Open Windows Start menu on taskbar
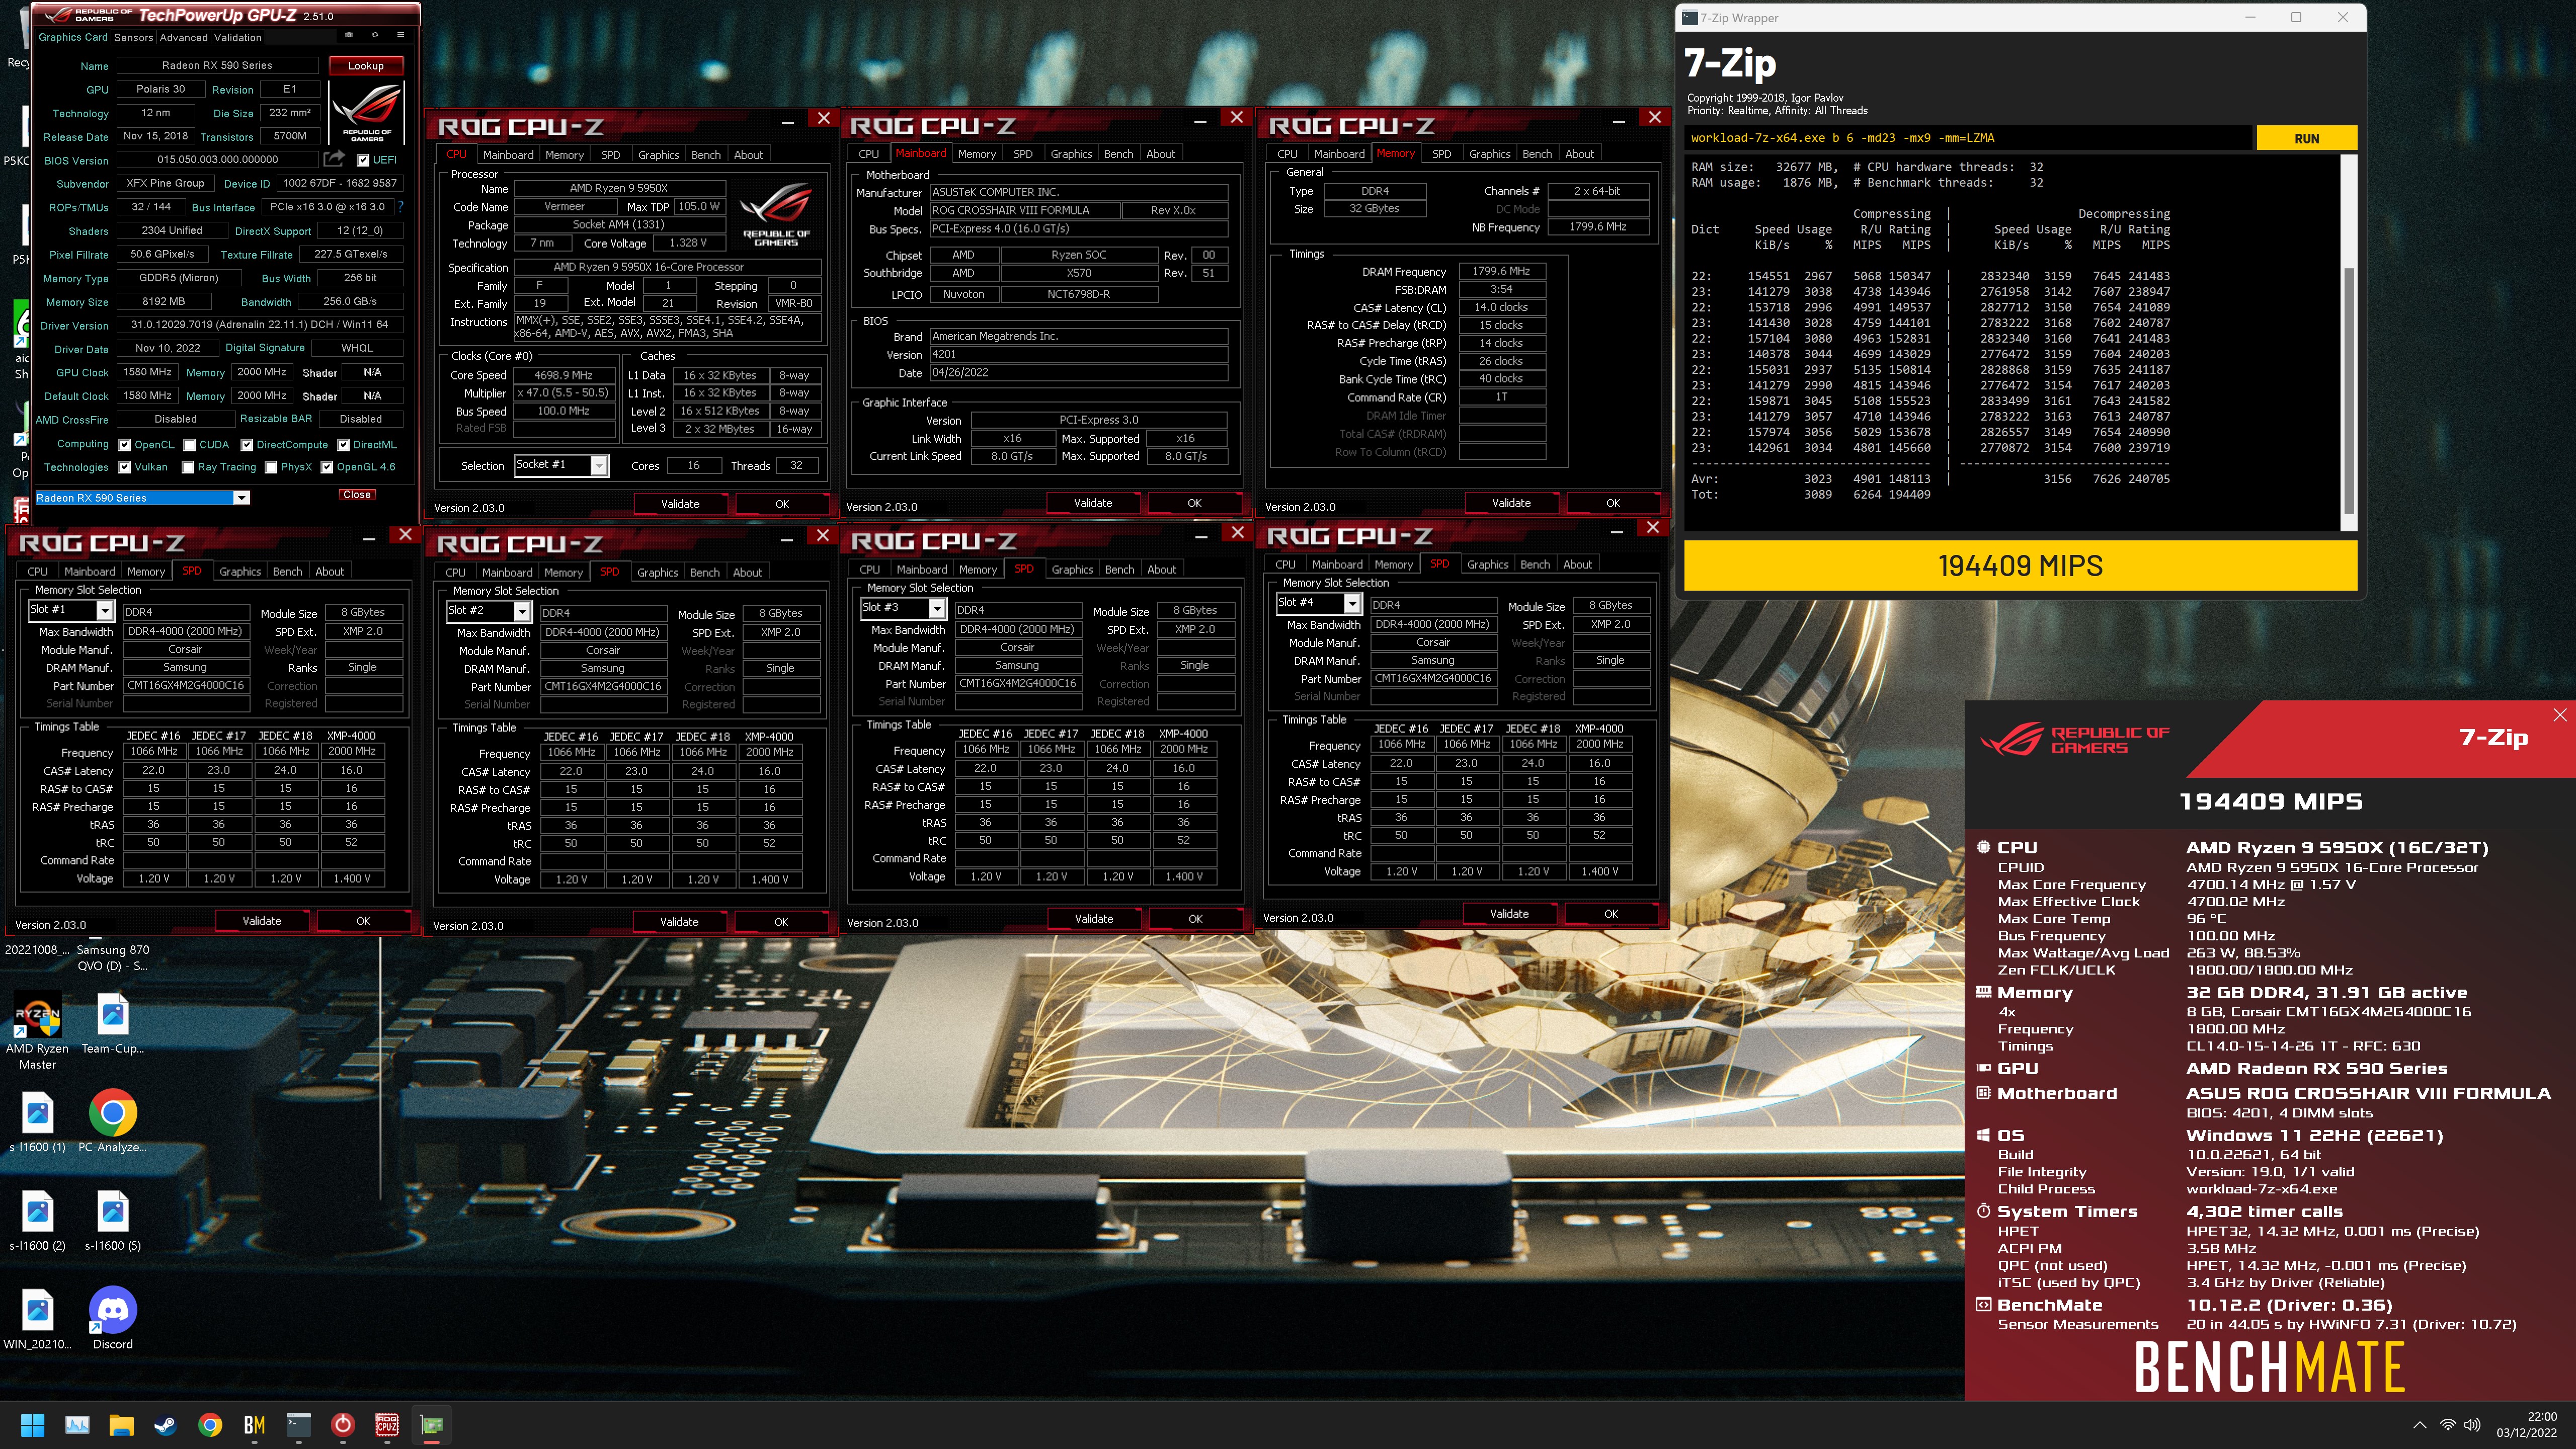 click(x=33, y=1424)
